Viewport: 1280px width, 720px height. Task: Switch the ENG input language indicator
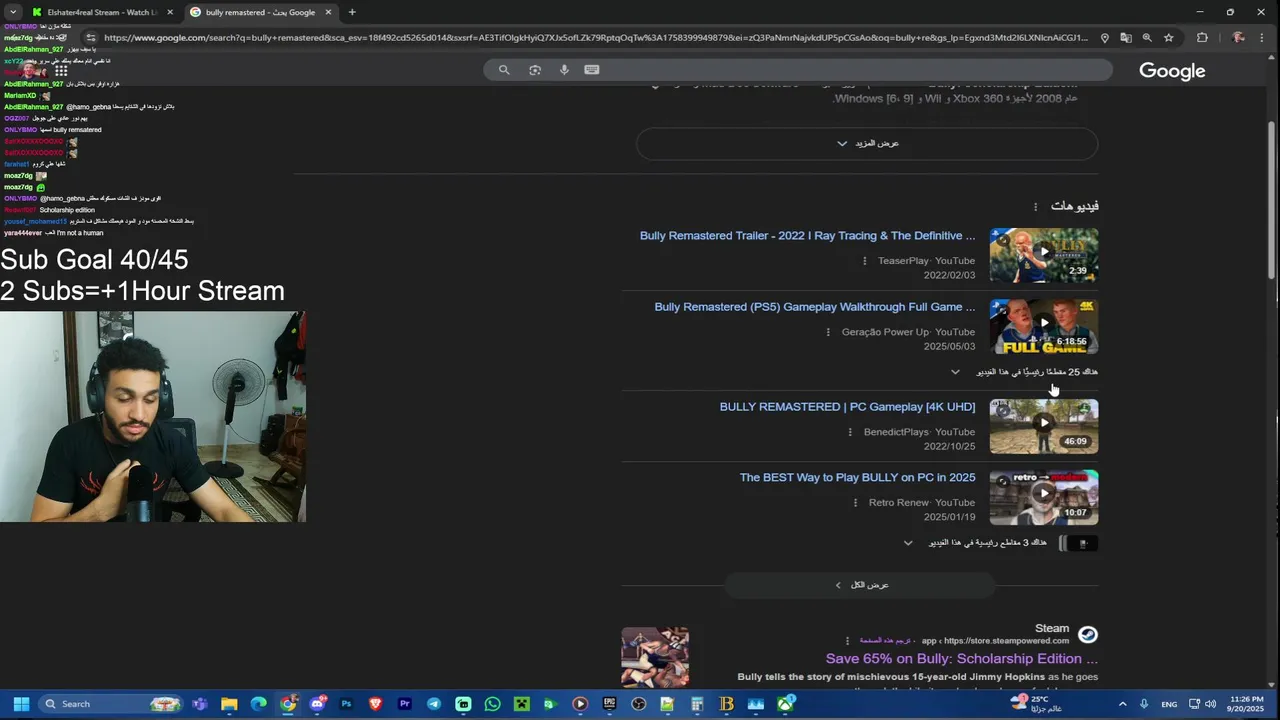1168,704
